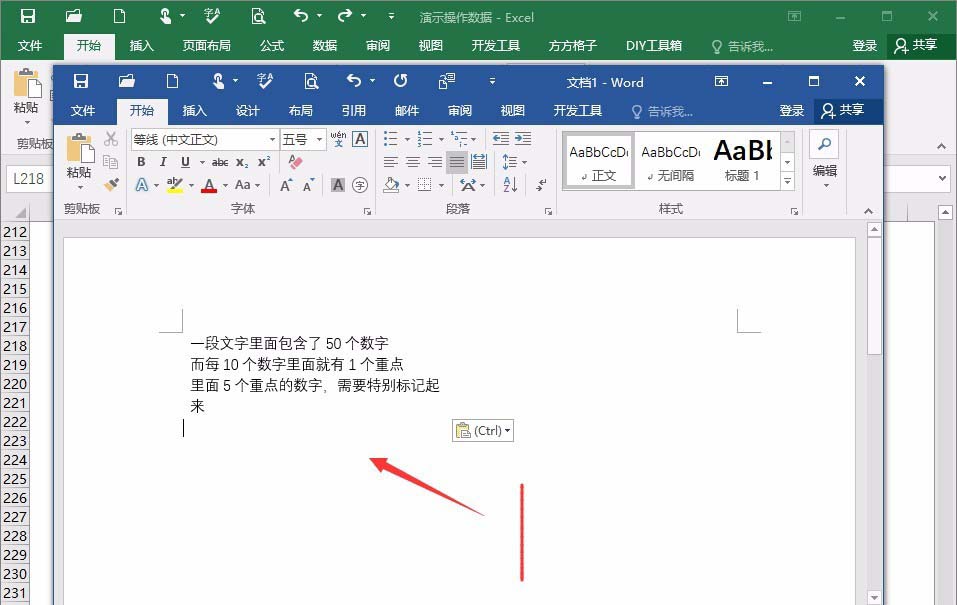Click Word 告诉我 search field
957x605 pixels.
[x=663, y=111]
